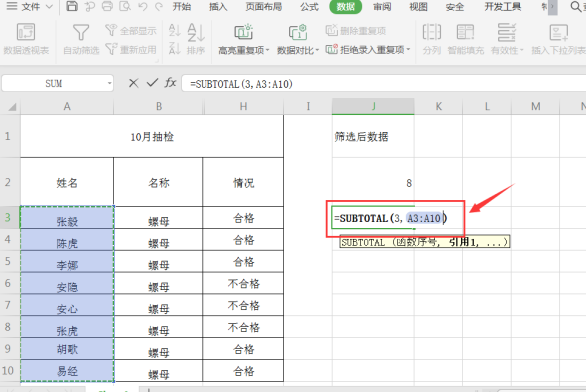Click the Name Box showing SUM
Screen dimensions: 586x392
[x=54, y=83]
